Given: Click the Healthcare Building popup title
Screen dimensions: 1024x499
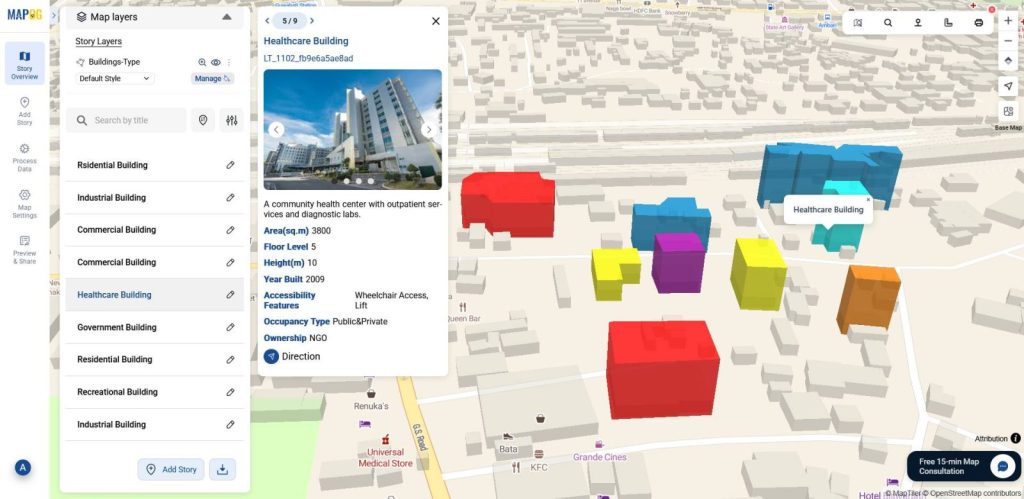Looking at the screenshot, I should point(306,41).
